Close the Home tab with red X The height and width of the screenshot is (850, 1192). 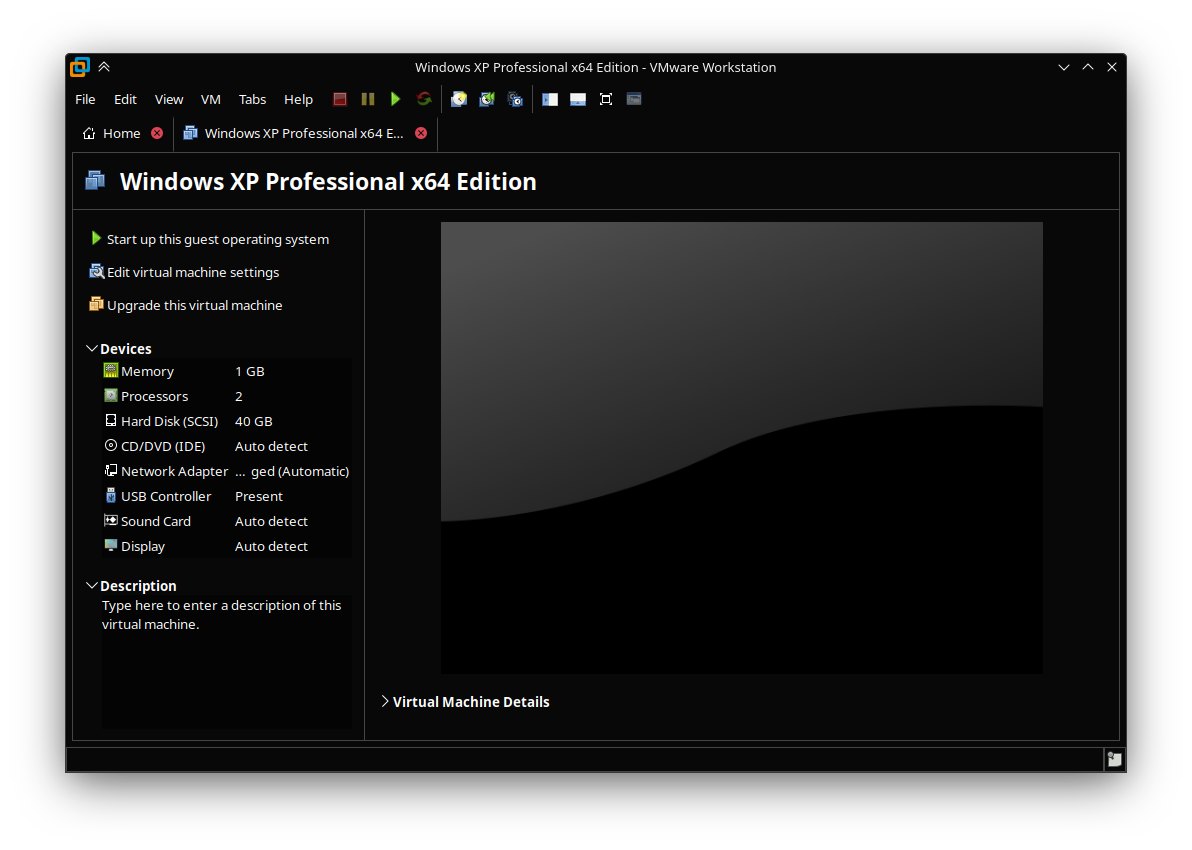pos(157,133)
